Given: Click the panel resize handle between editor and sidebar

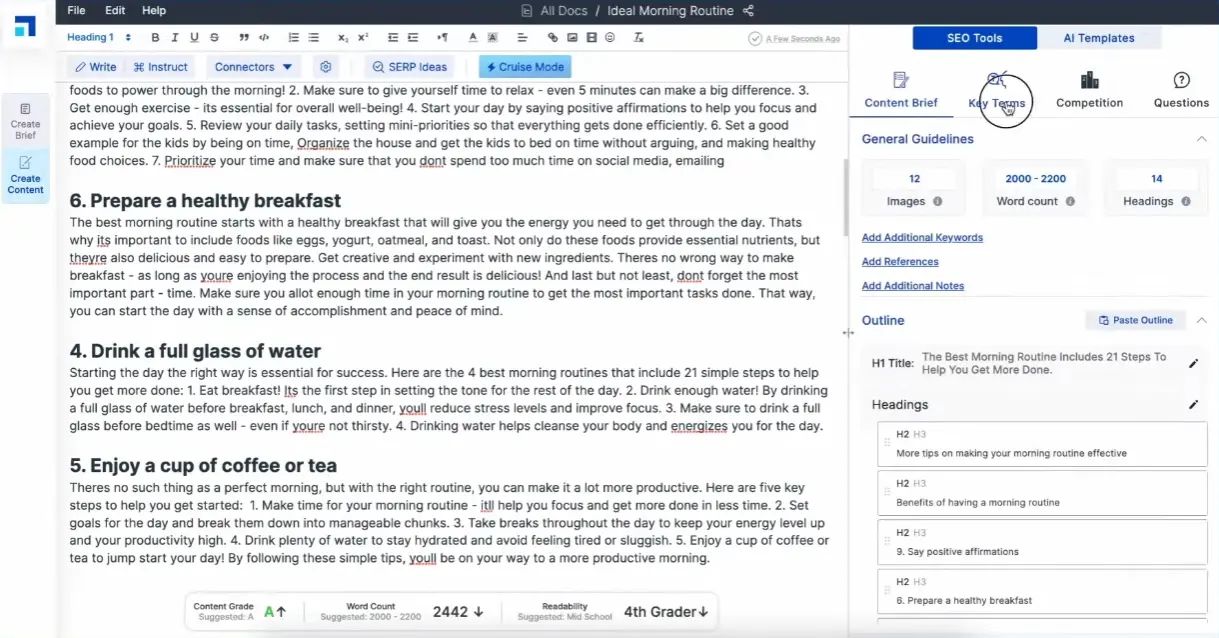Looking at the screenshot, I should coord(849,333).
